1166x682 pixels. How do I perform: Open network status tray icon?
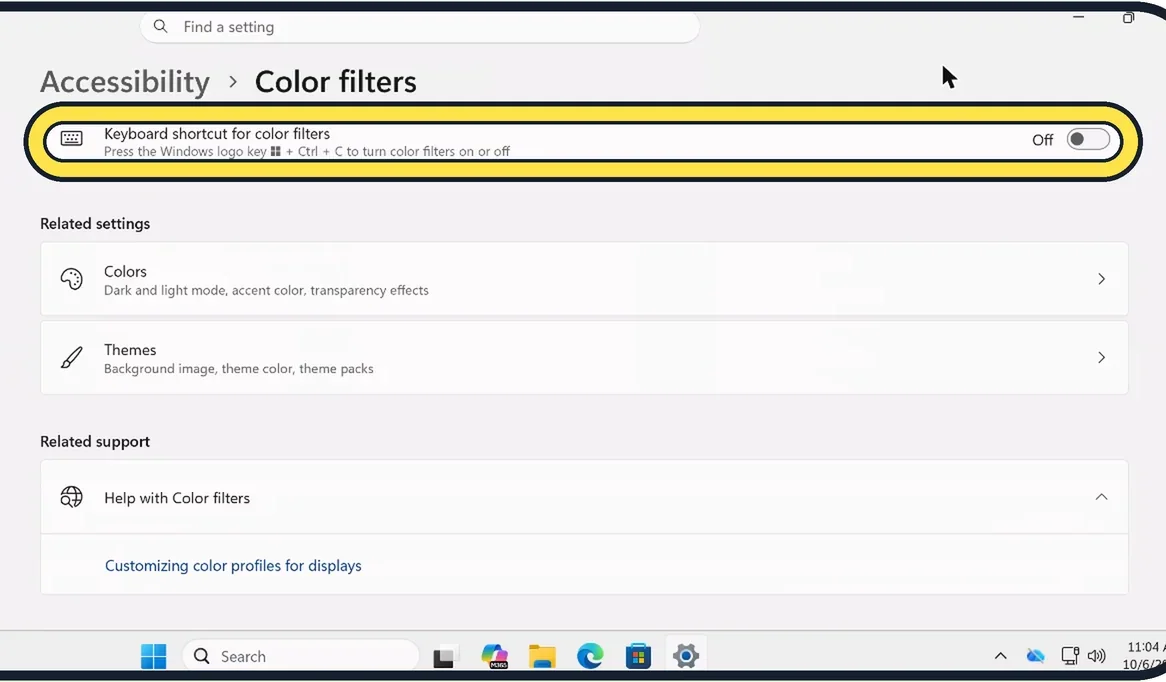(x=1070, y=655)
